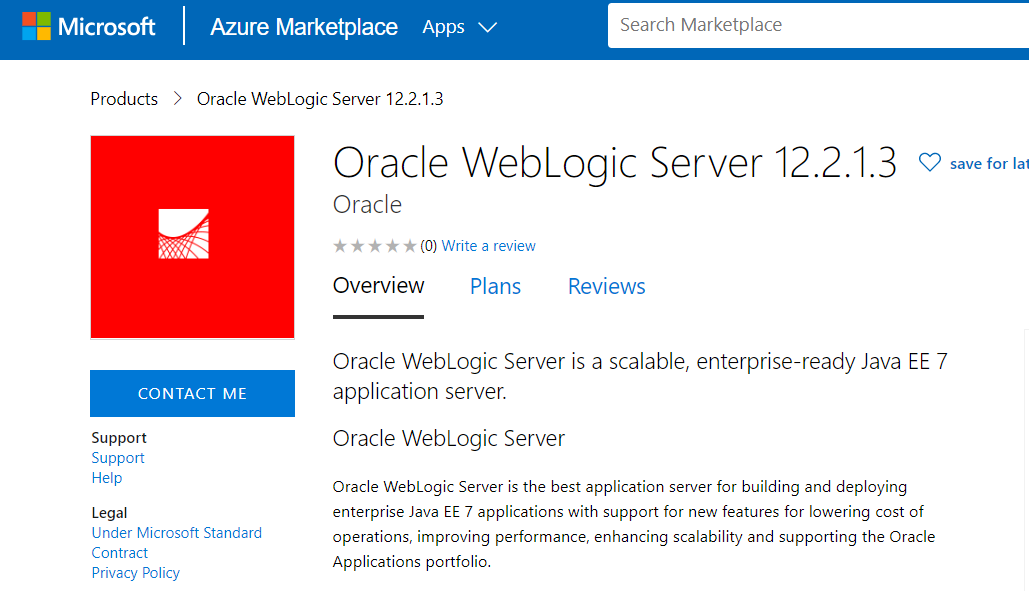
Task: Switch to the Plans tab
Action: coord(495,286)
